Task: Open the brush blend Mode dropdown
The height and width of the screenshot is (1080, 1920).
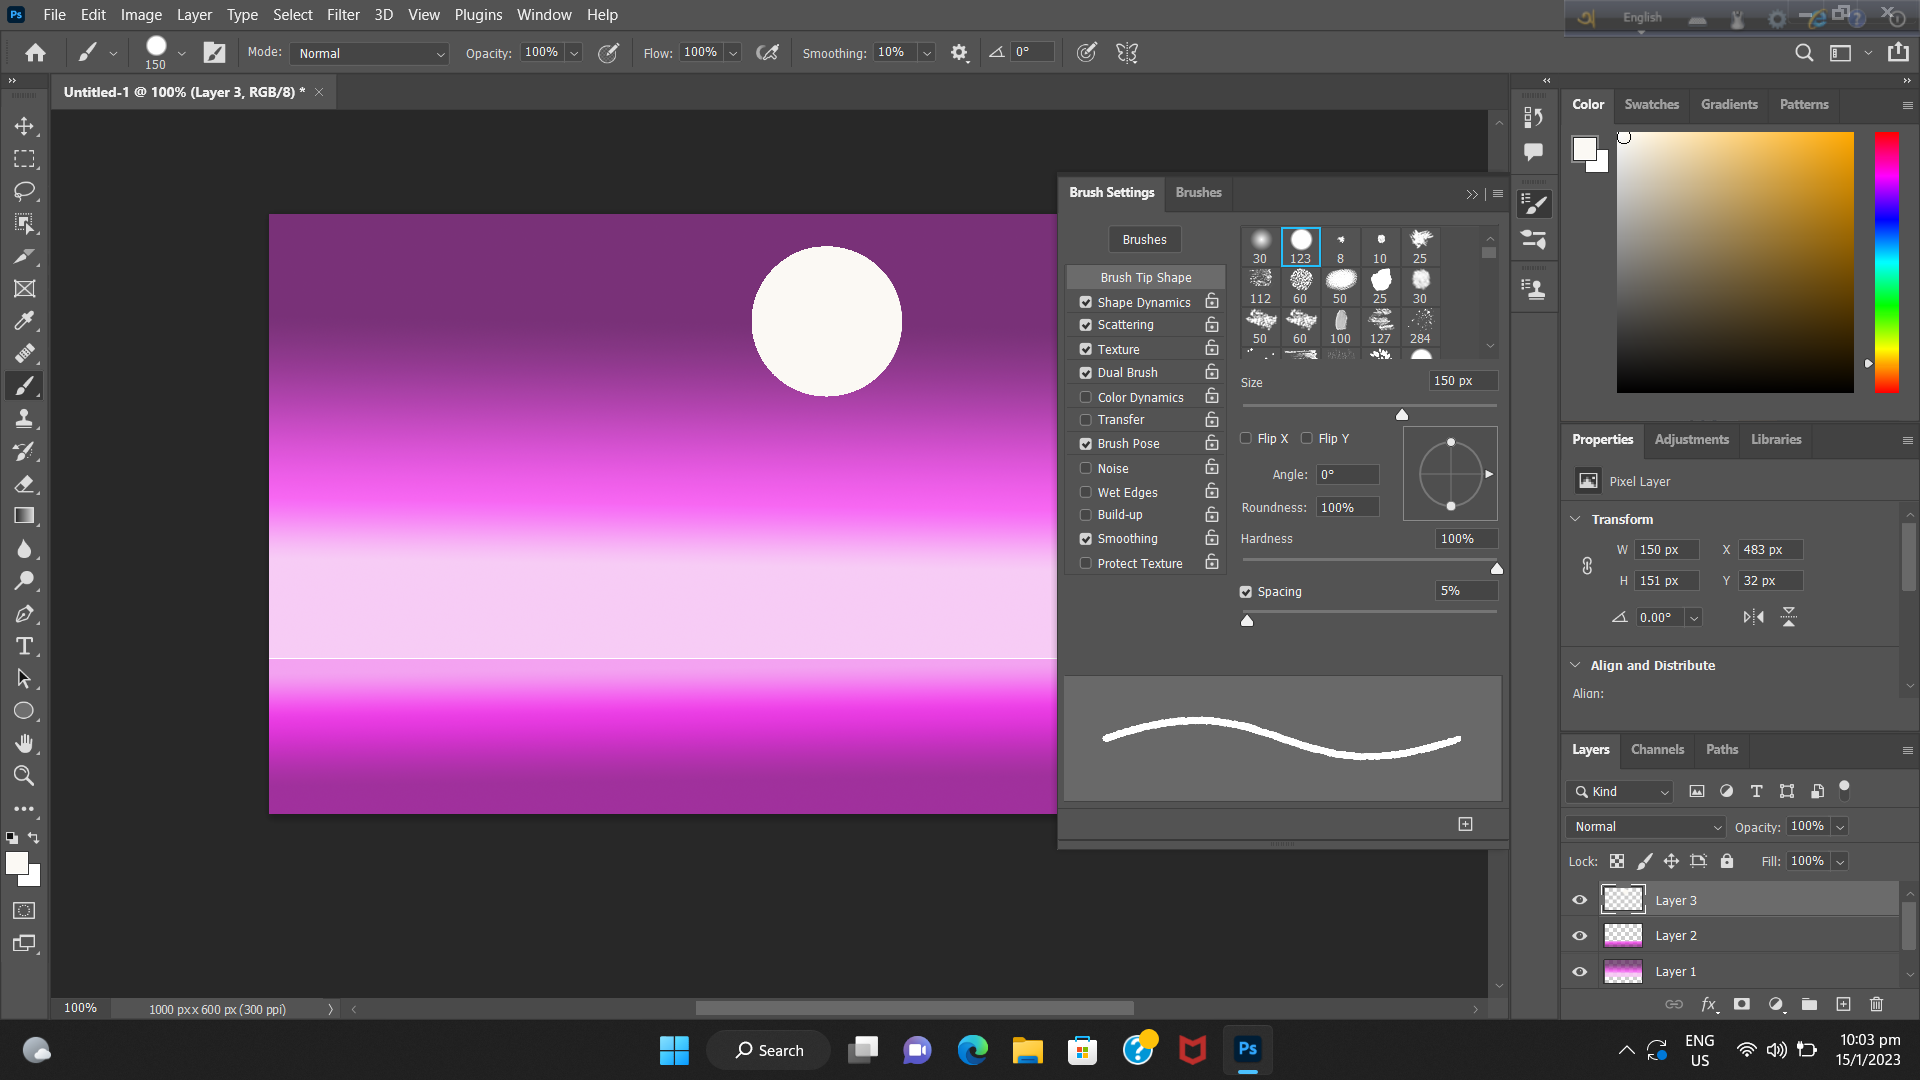Action: pos(369,53)
